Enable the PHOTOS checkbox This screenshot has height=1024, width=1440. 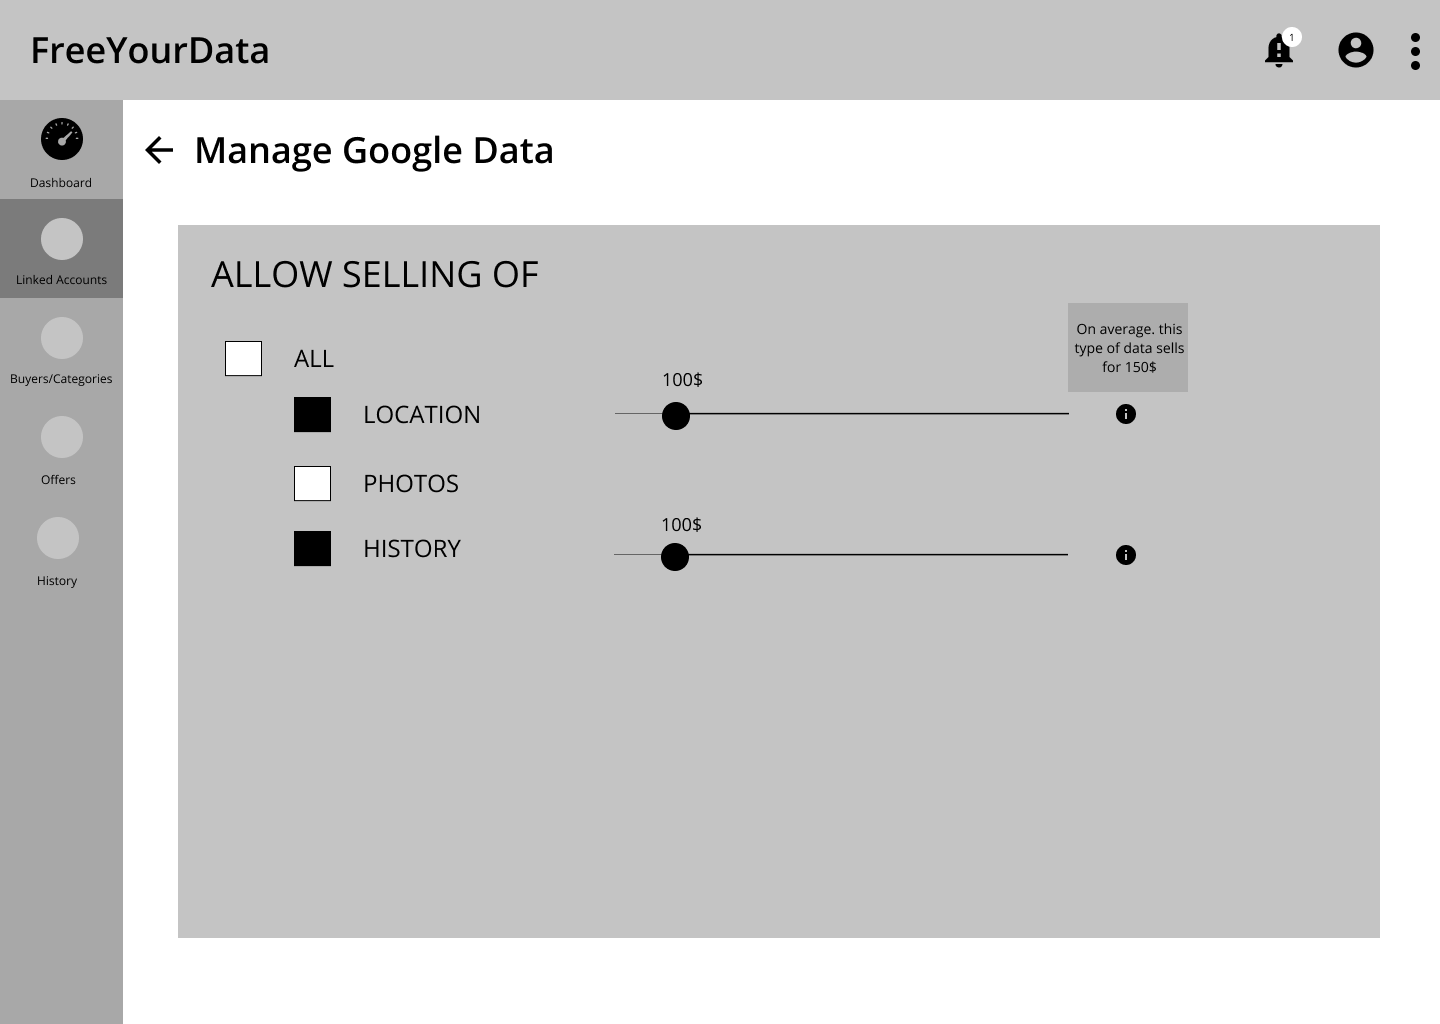click(312, 483)
